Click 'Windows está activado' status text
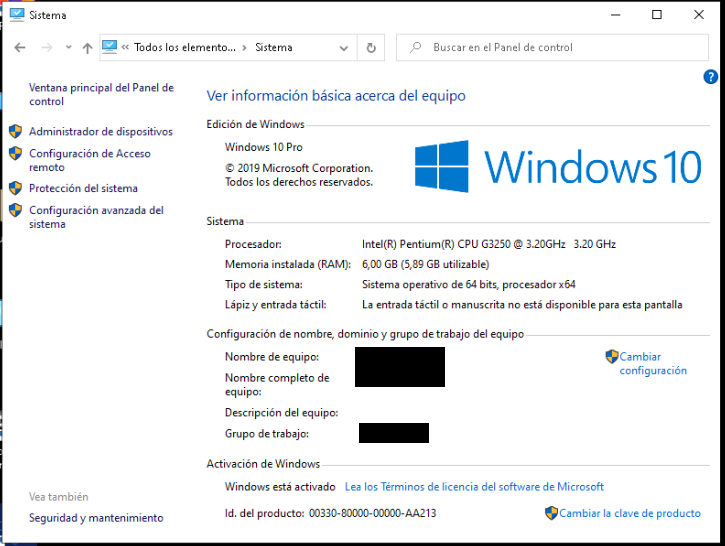The image size is (725, 546). pyautogui.click(x=280, y=487)
